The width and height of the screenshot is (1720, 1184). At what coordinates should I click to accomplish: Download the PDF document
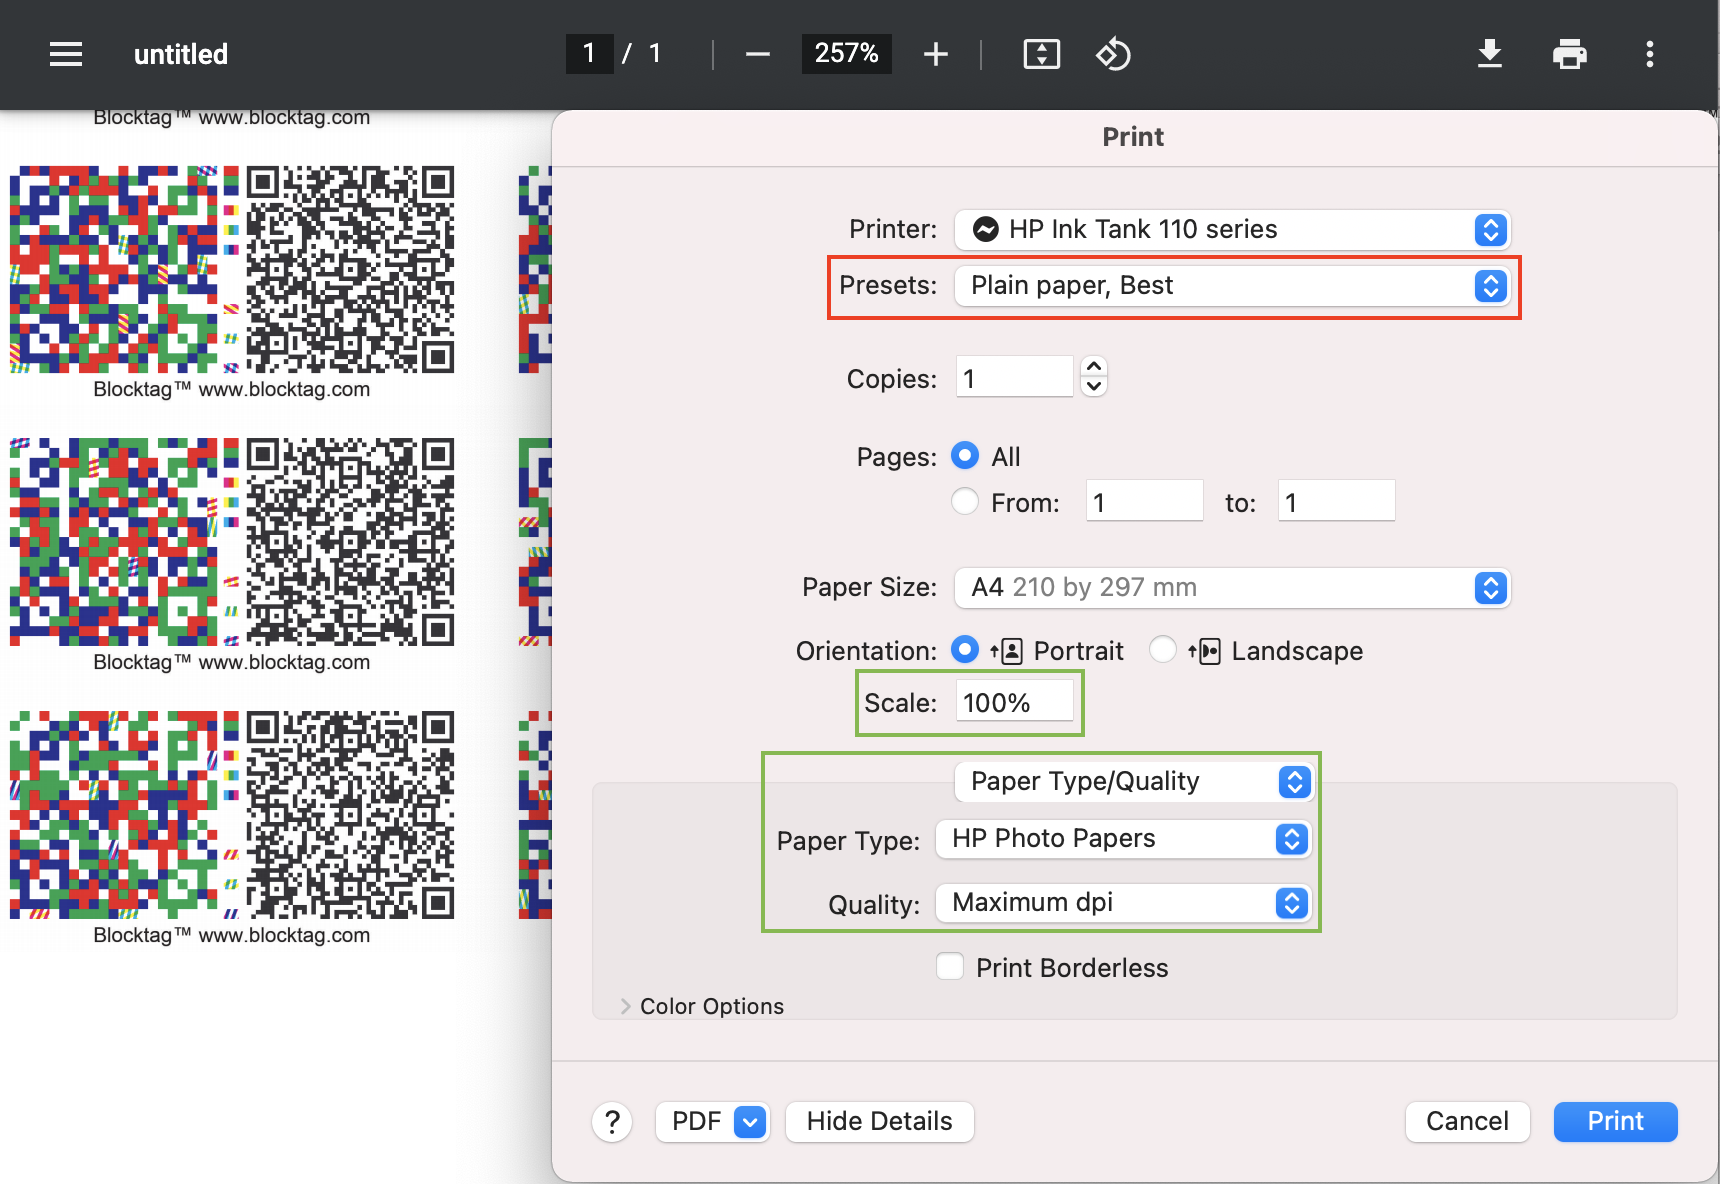pyautogui.click(x=1490, y=54)
